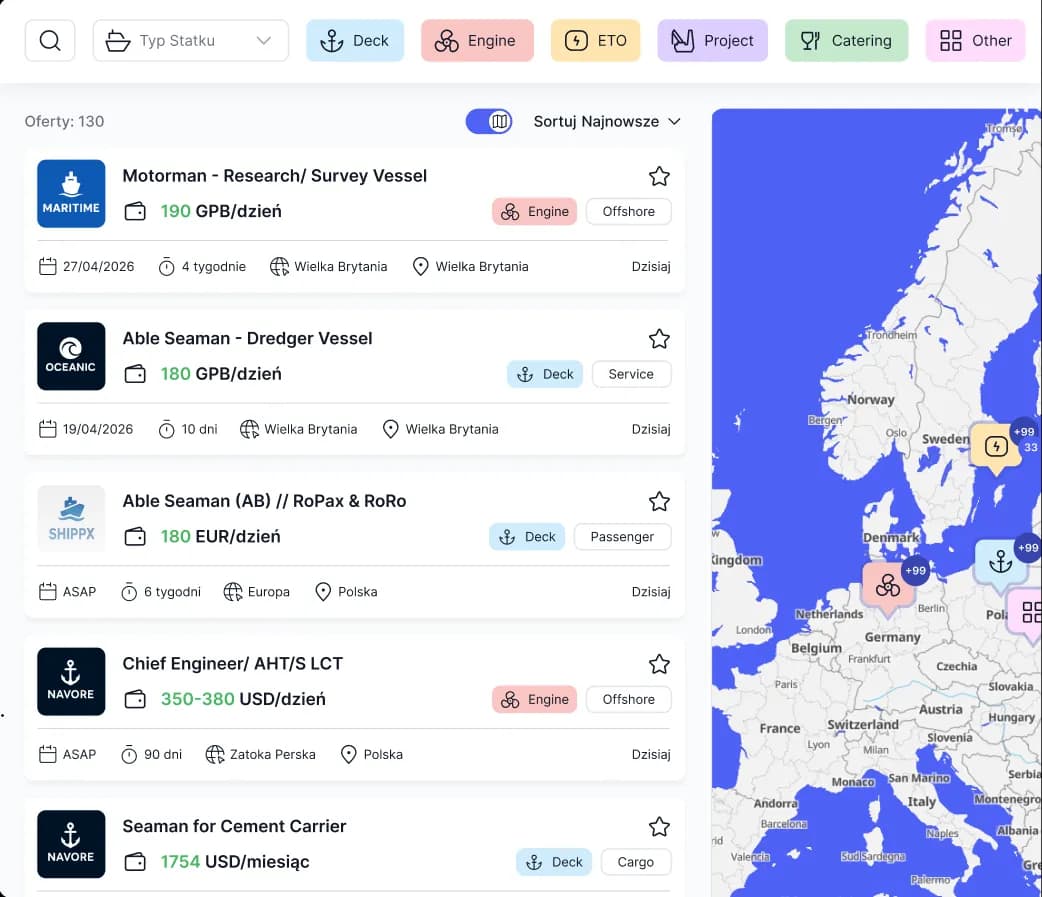Image resolution: width=1042 pixels, height=897 pixels.
Task: Open Motorman - Research/ Survey Vessel title
Action: coord(274,176)
